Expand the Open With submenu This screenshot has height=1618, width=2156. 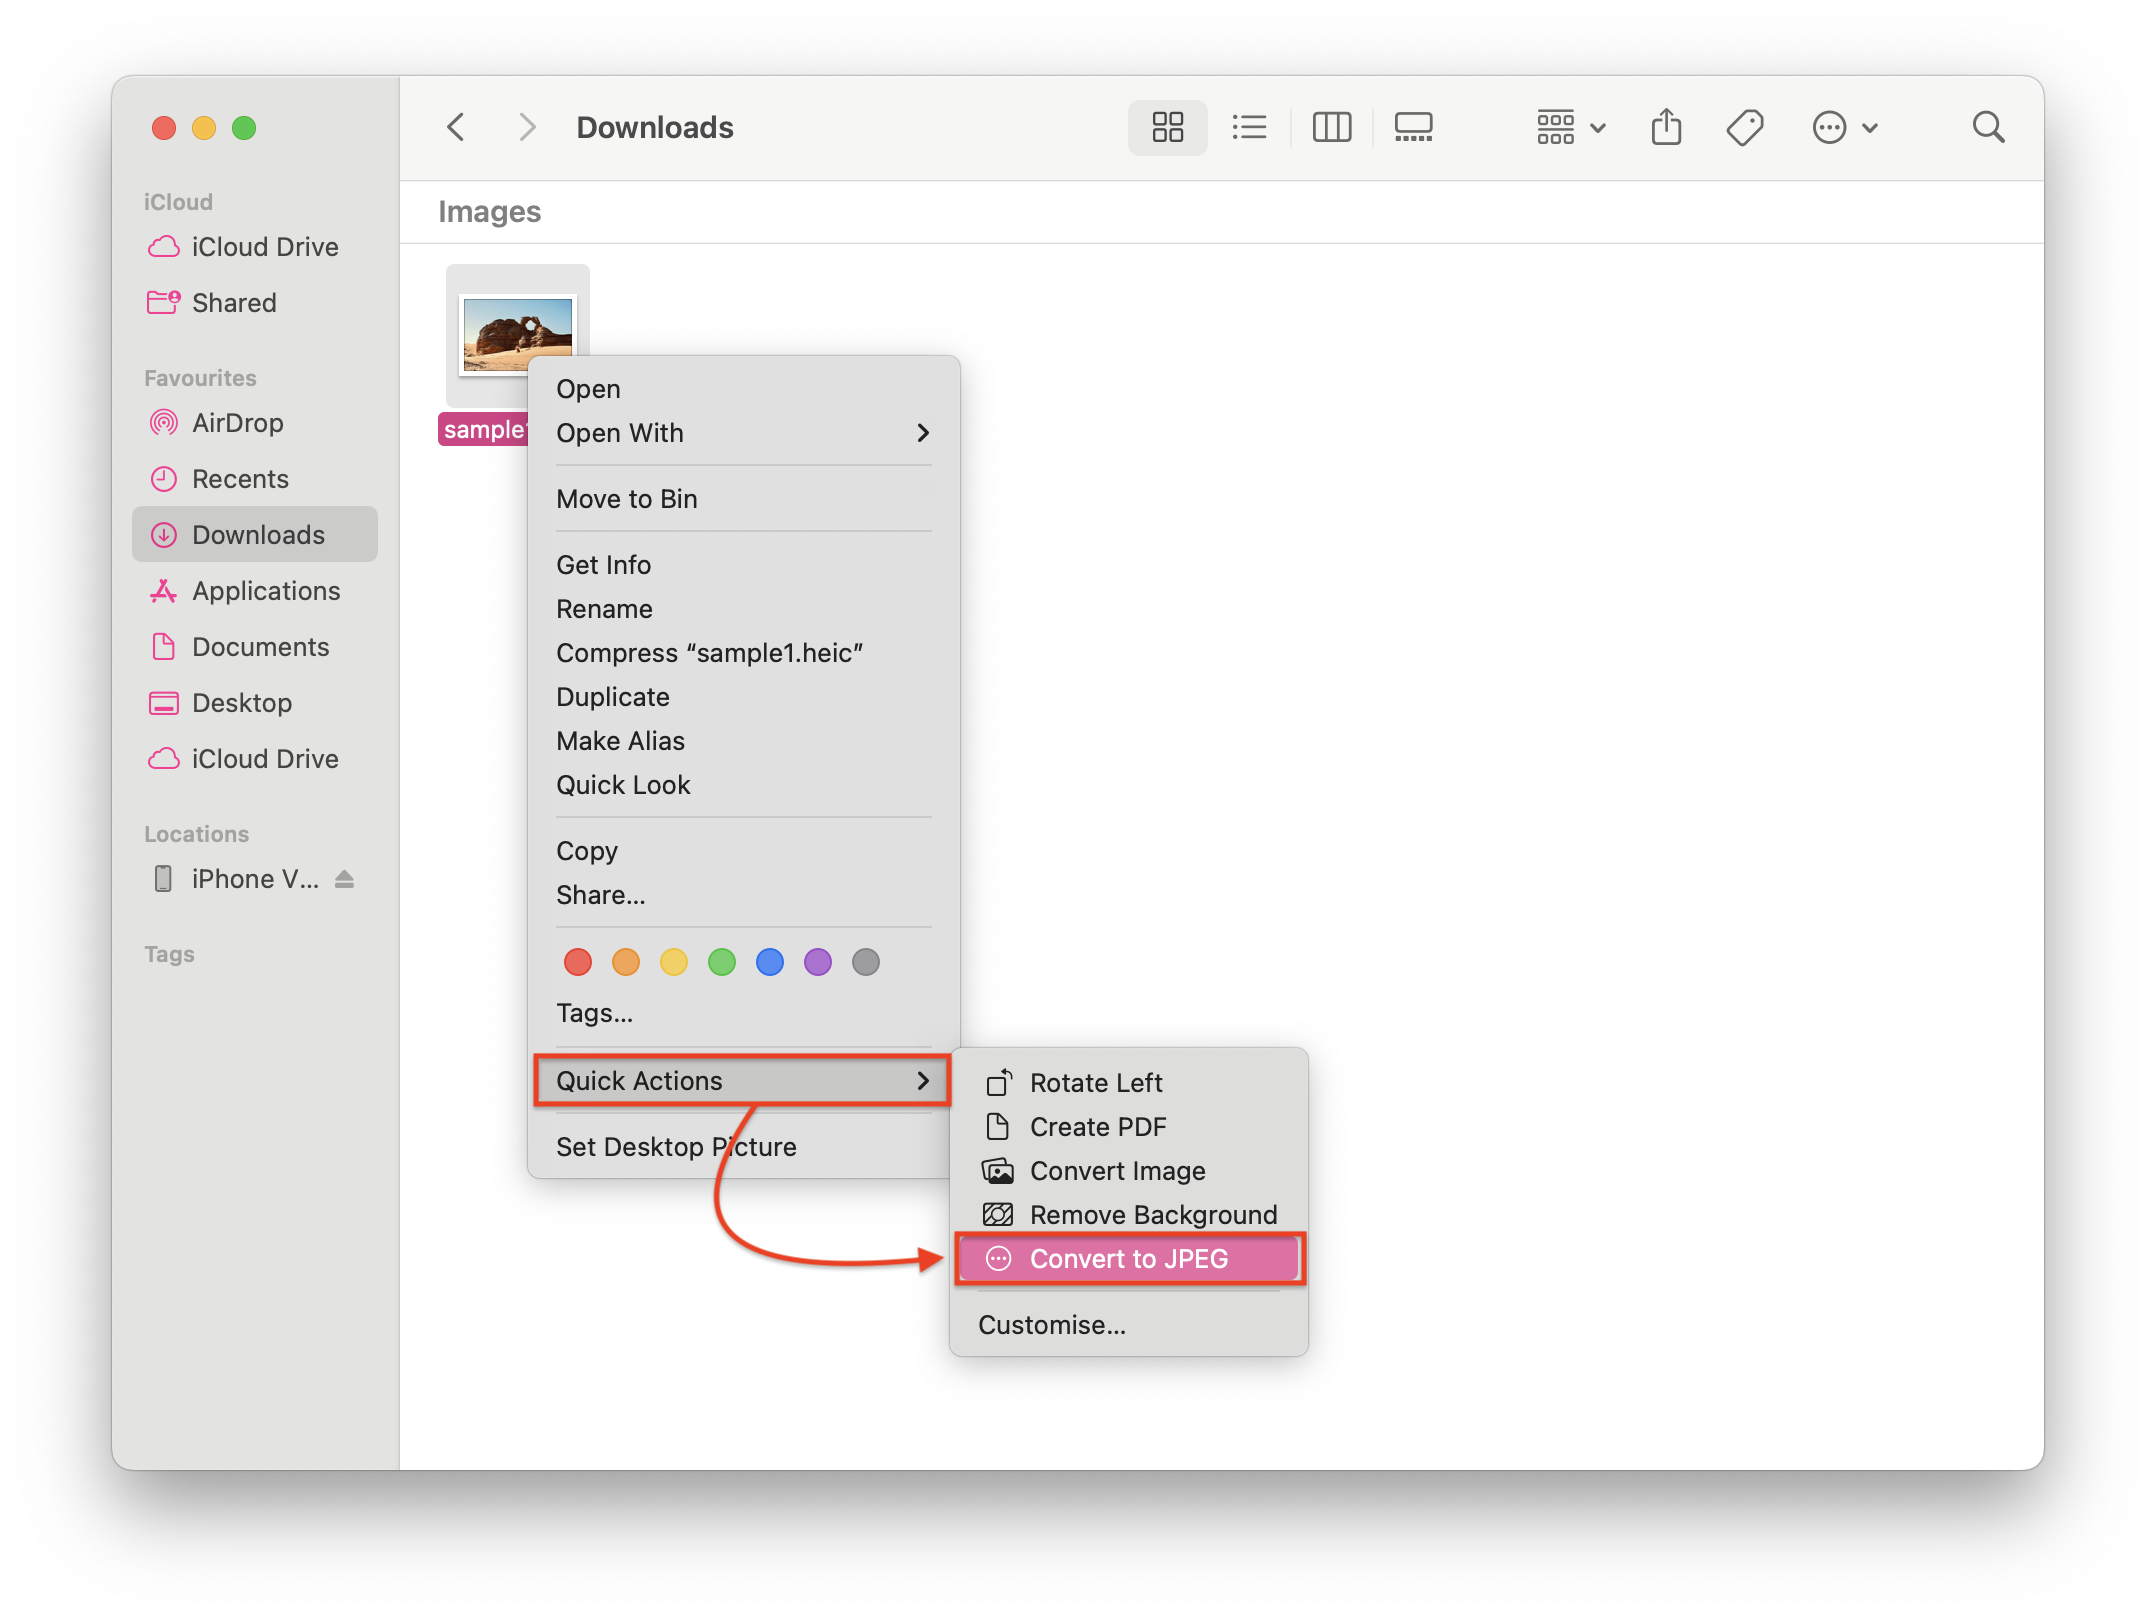tap(744, 433)
